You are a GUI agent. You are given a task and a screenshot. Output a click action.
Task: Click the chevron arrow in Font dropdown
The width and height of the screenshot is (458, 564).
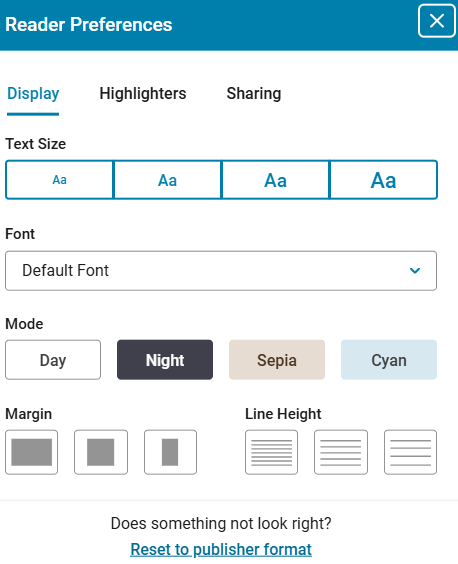tap(415, 270)
